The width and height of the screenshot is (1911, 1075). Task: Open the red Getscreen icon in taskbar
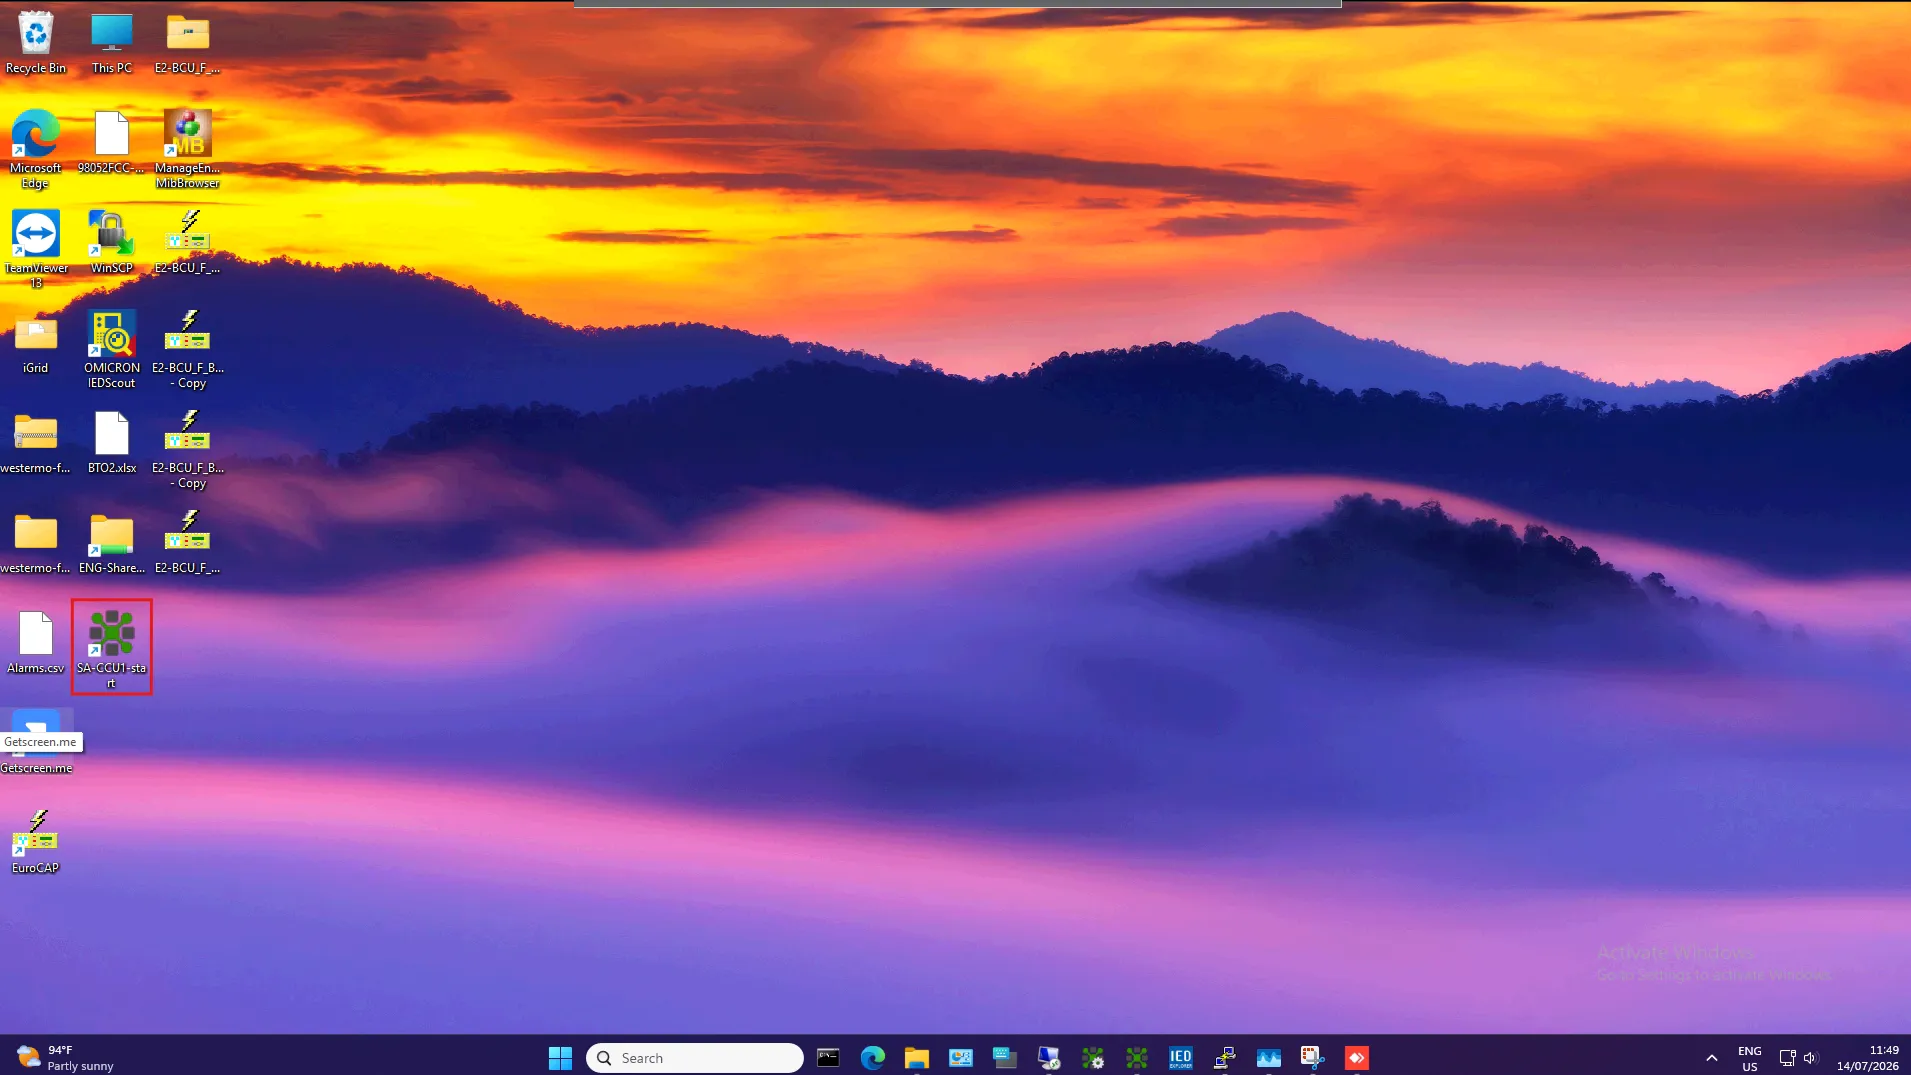1356,1057
